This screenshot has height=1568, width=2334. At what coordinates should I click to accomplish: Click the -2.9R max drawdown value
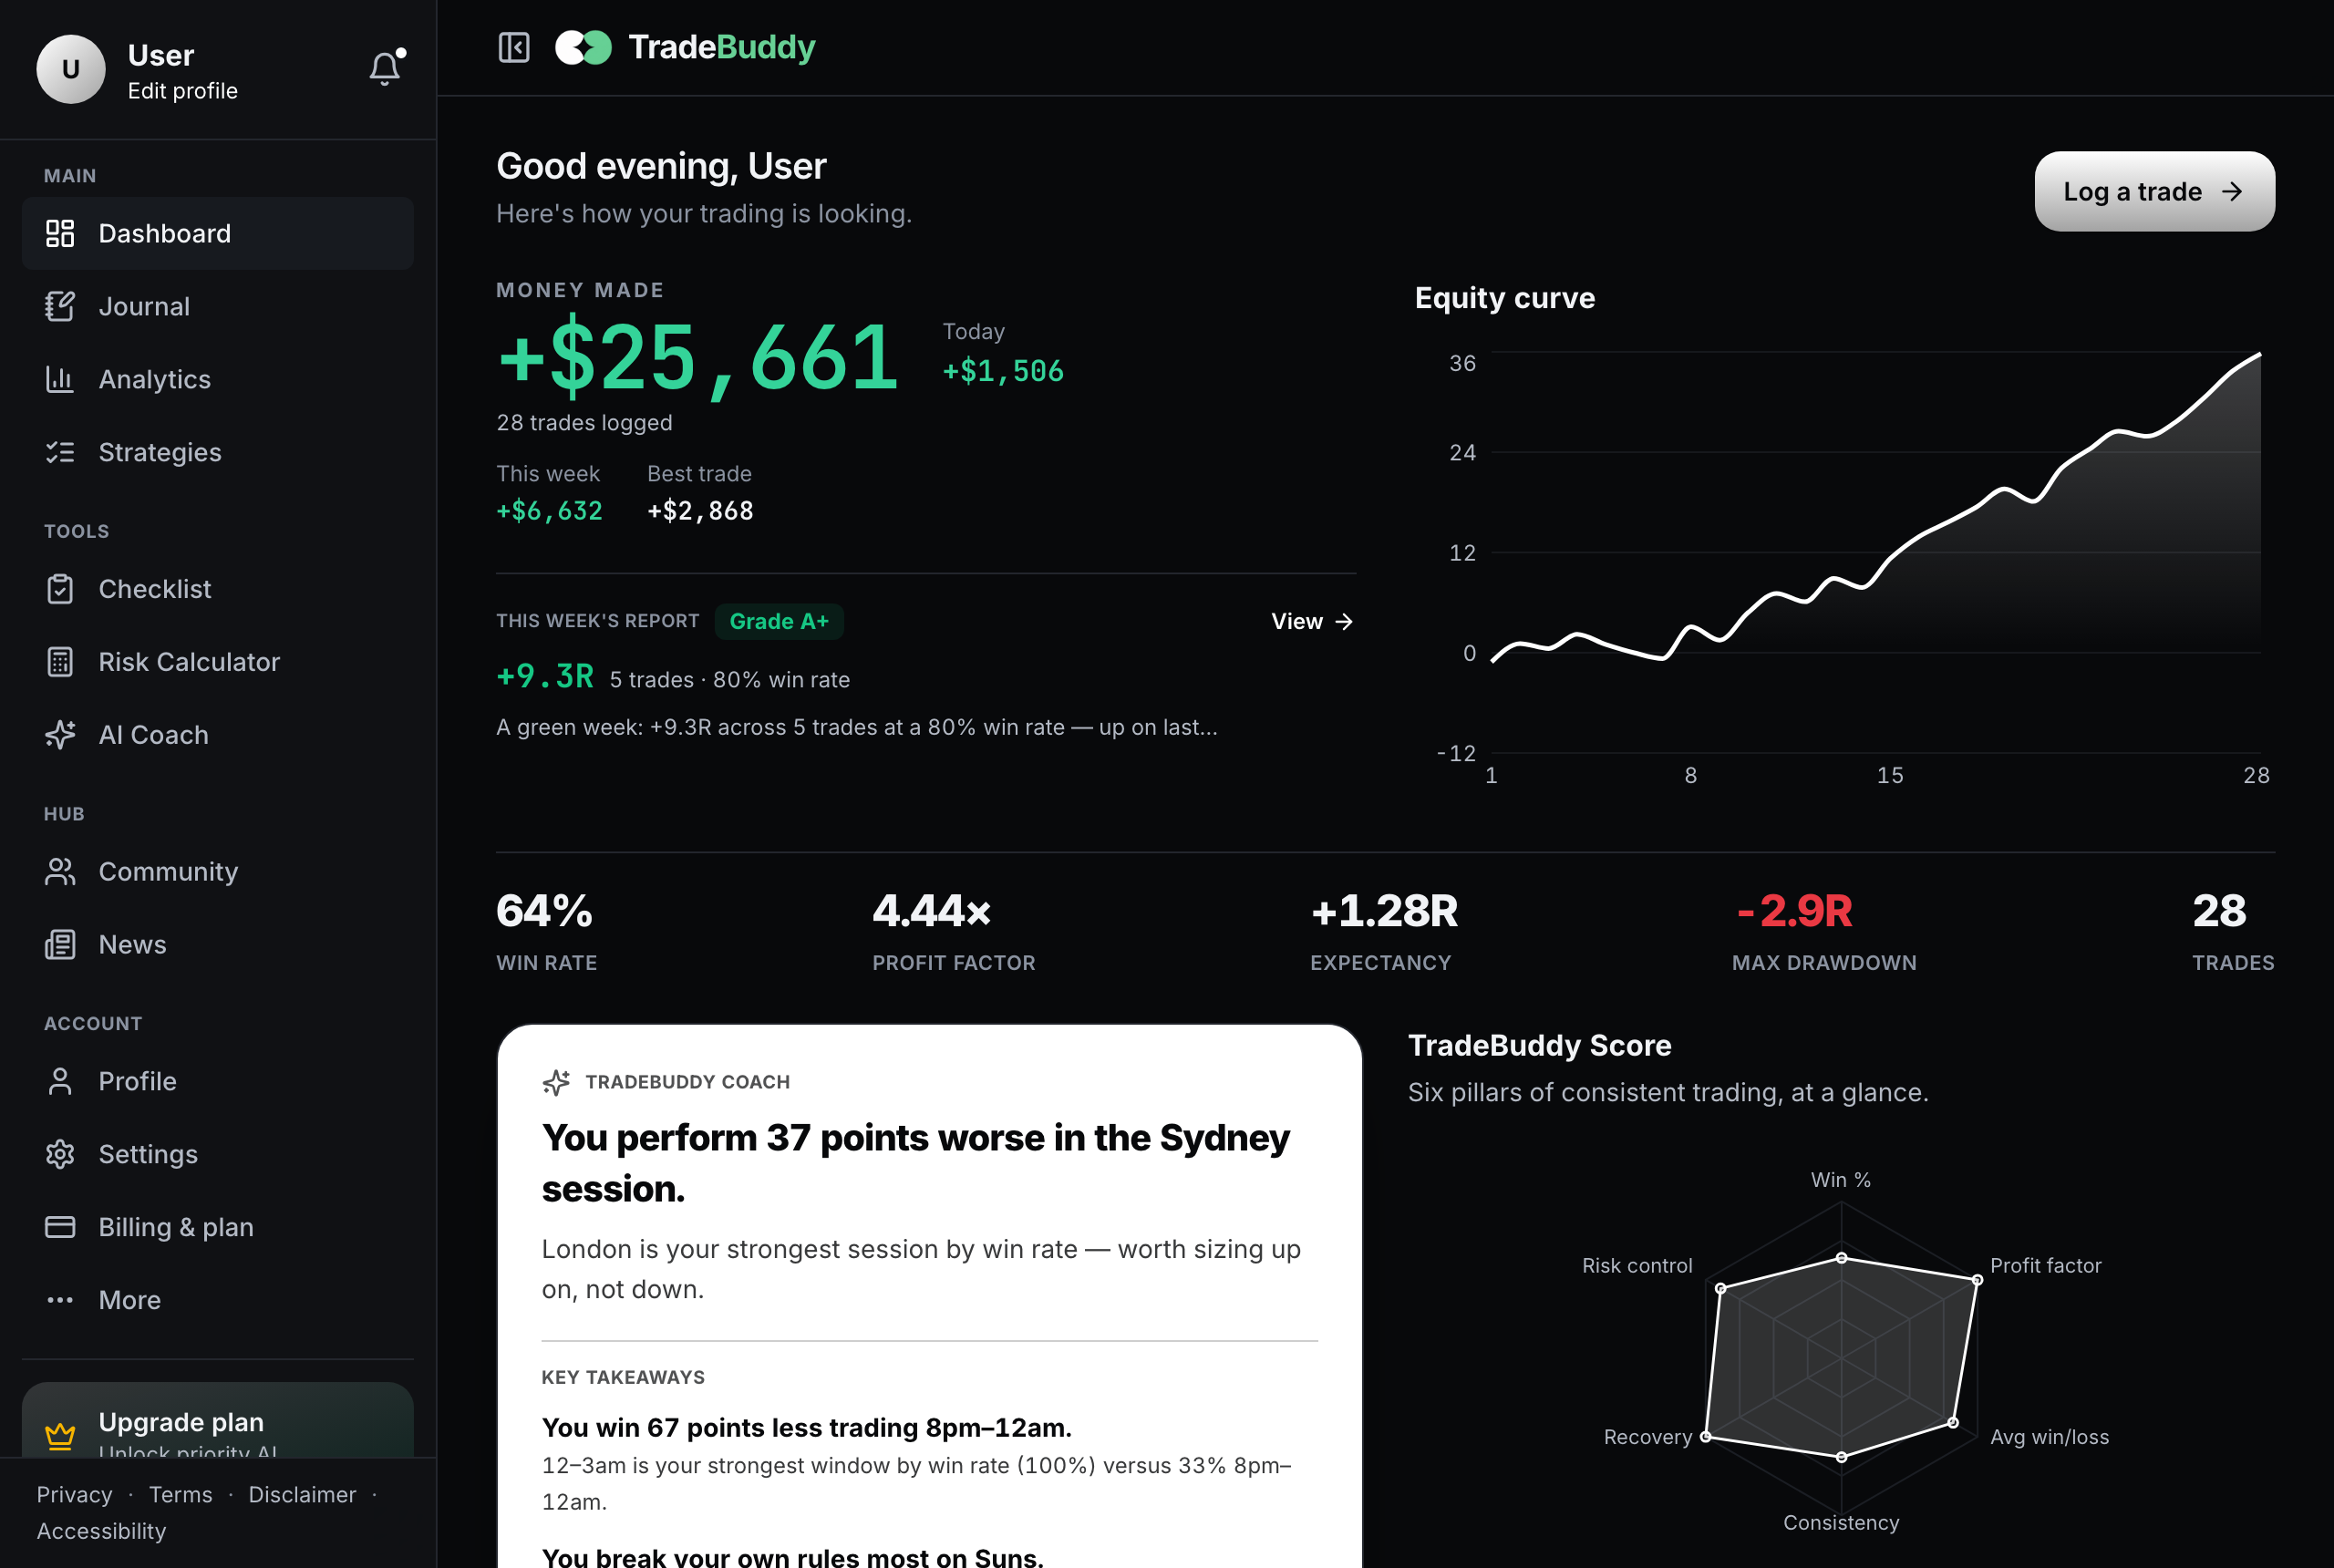click(1794, 911)
